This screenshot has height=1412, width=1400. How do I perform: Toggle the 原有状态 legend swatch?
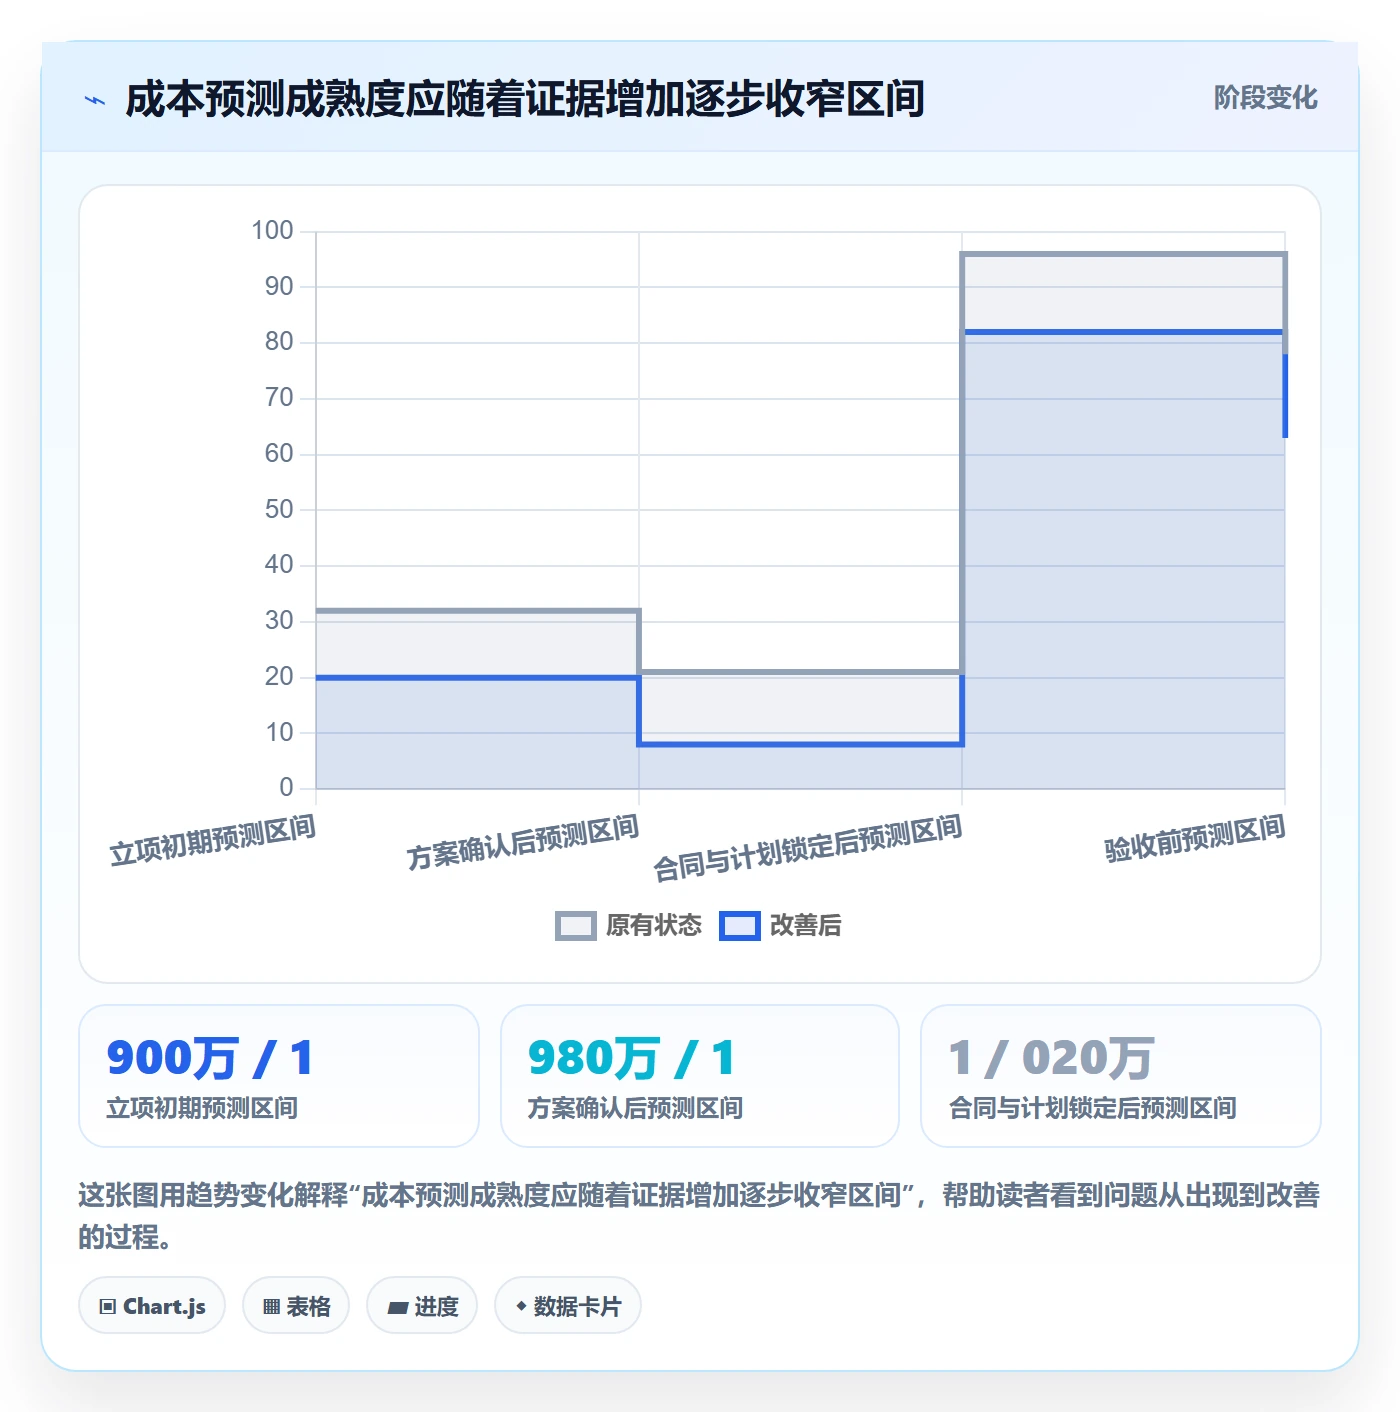coord(575,926)
